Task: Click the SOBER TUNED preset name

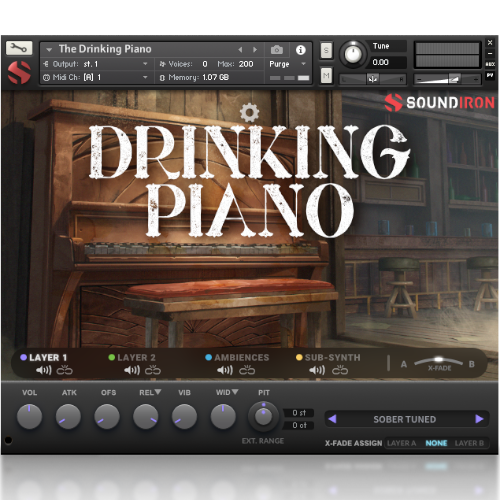Action: point(404,419)
